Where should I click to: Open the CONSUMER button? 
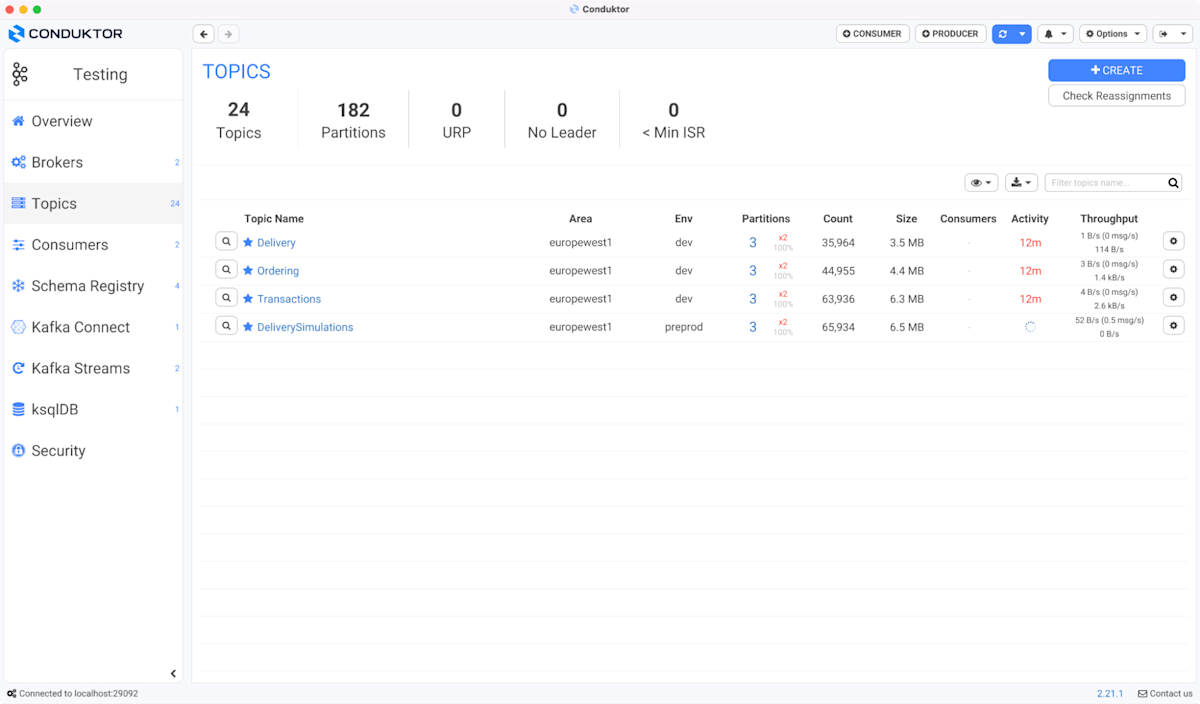tap(872, 34)
